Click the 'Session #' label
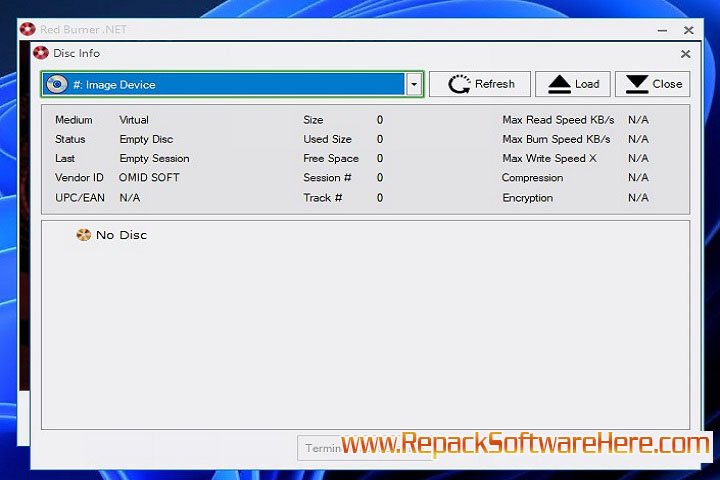This screenshot has height=480, width=720. click(x=327, y=178)
